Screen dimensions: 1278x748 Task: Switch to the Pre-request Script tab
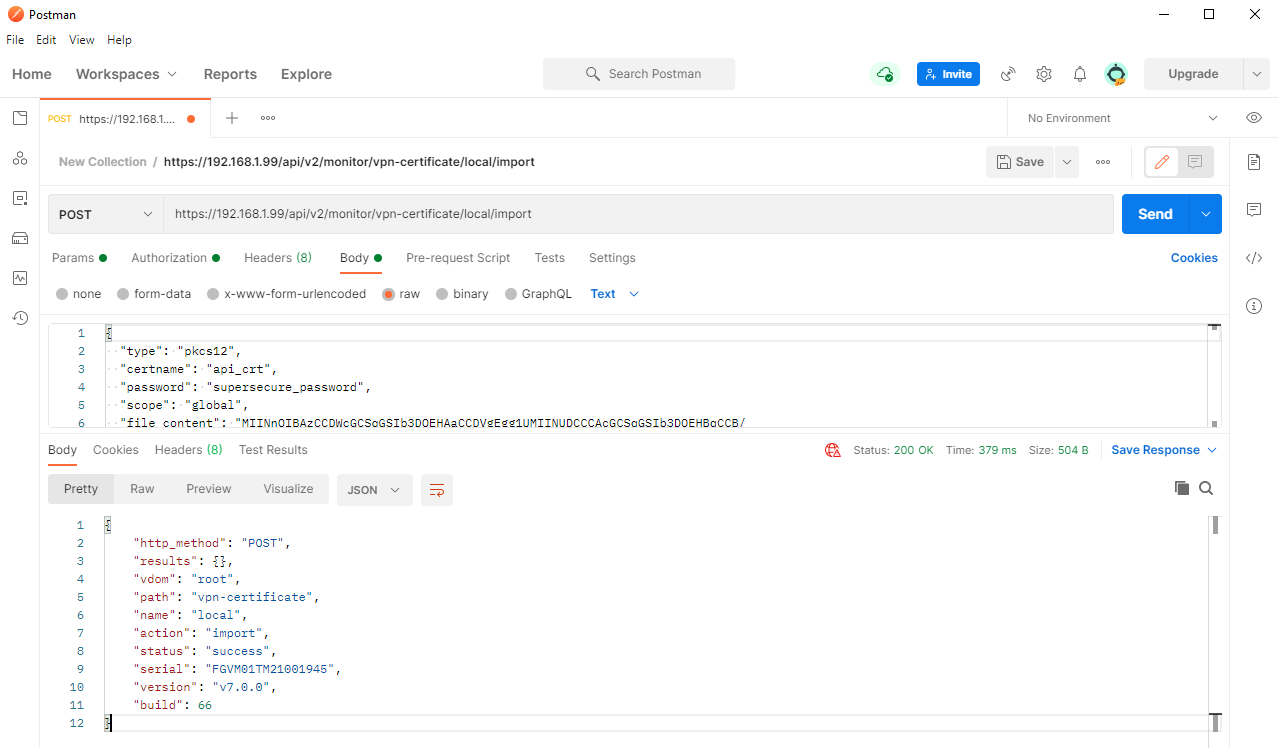(457, 258)
